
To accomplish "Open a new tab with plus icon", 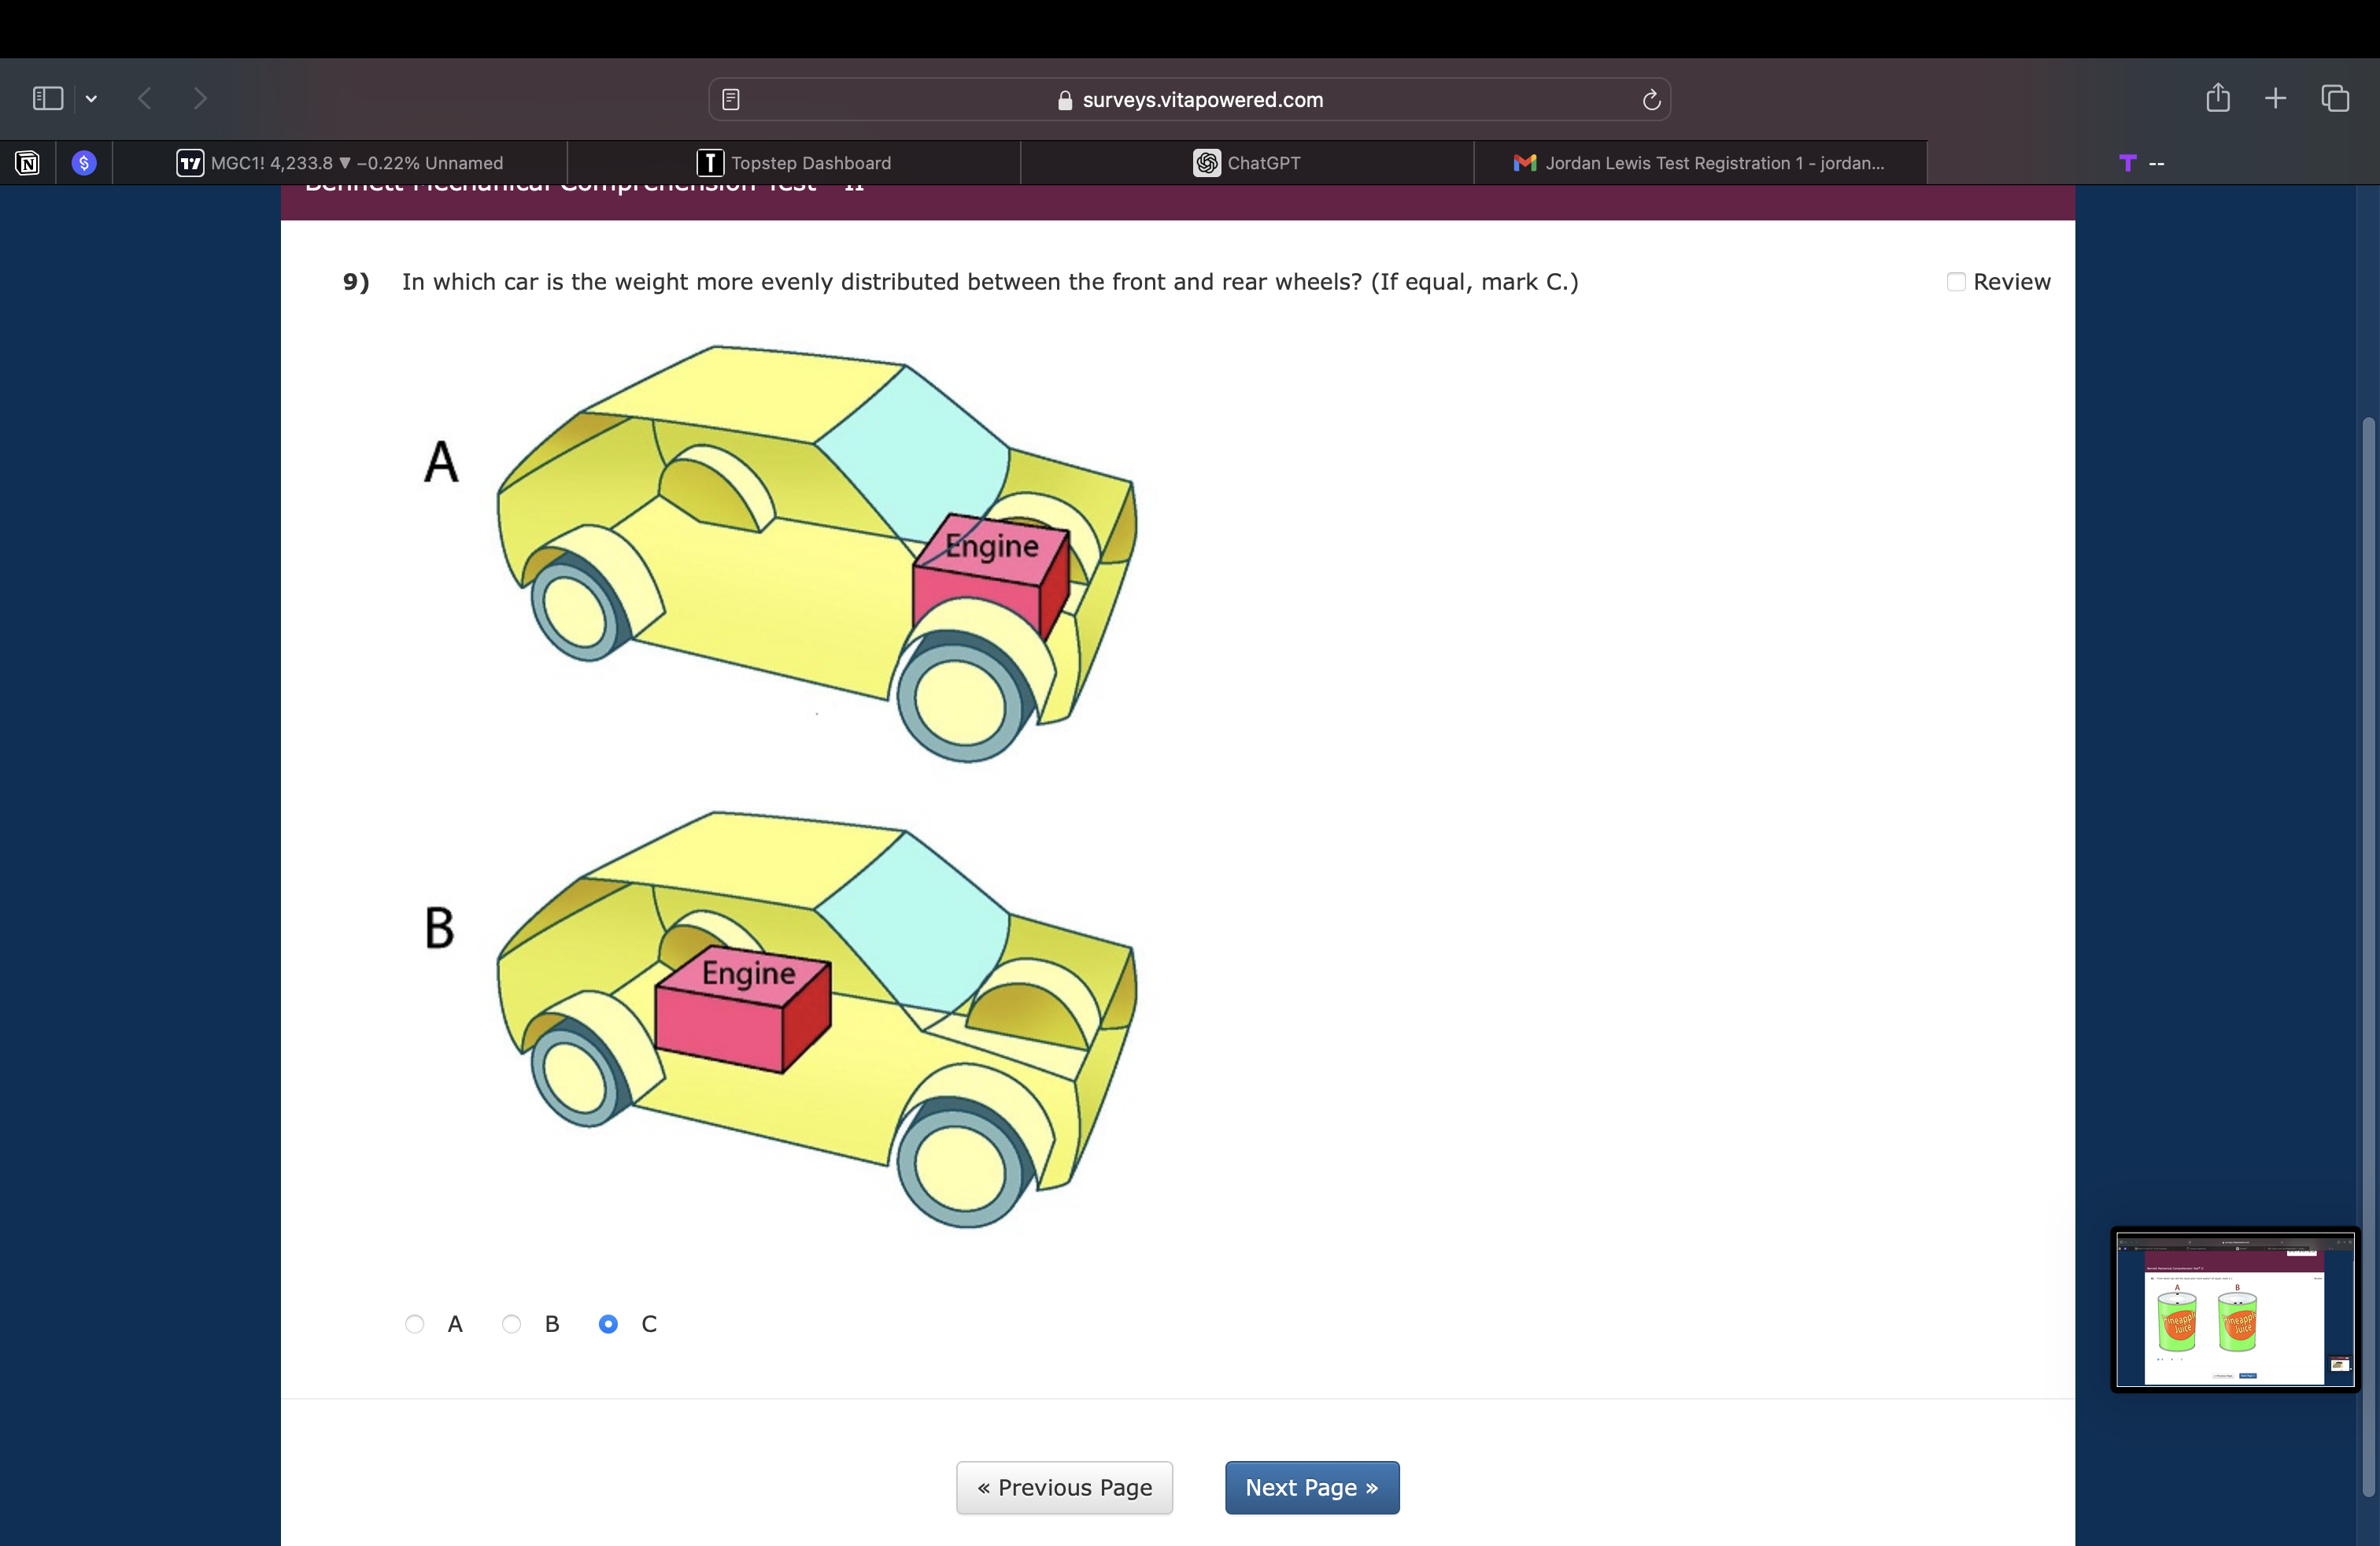I will click(2276, 98).
